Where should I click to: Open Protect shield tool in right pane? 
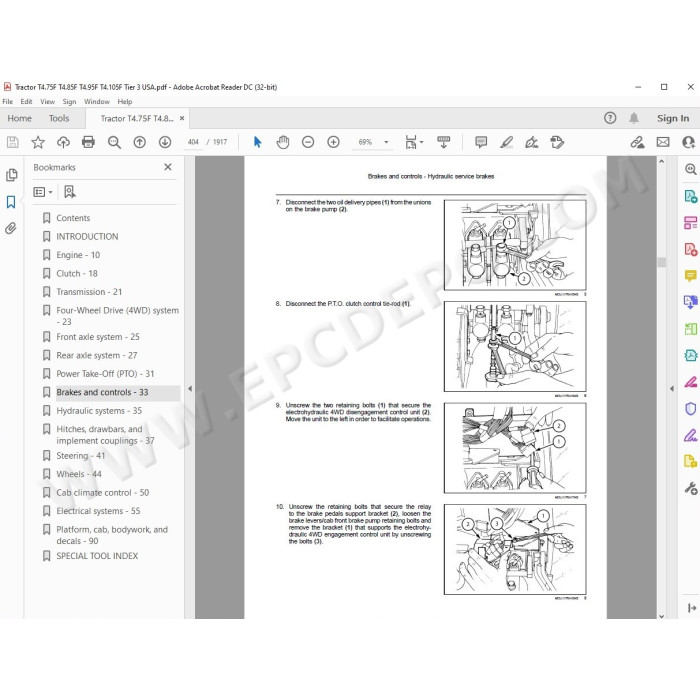coord(691,408)
